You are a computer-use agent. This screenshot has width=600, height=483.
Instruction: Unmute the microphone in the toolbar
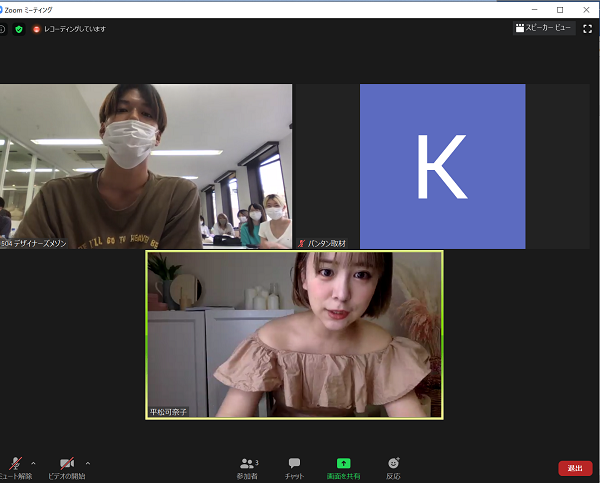click(14, 464)
